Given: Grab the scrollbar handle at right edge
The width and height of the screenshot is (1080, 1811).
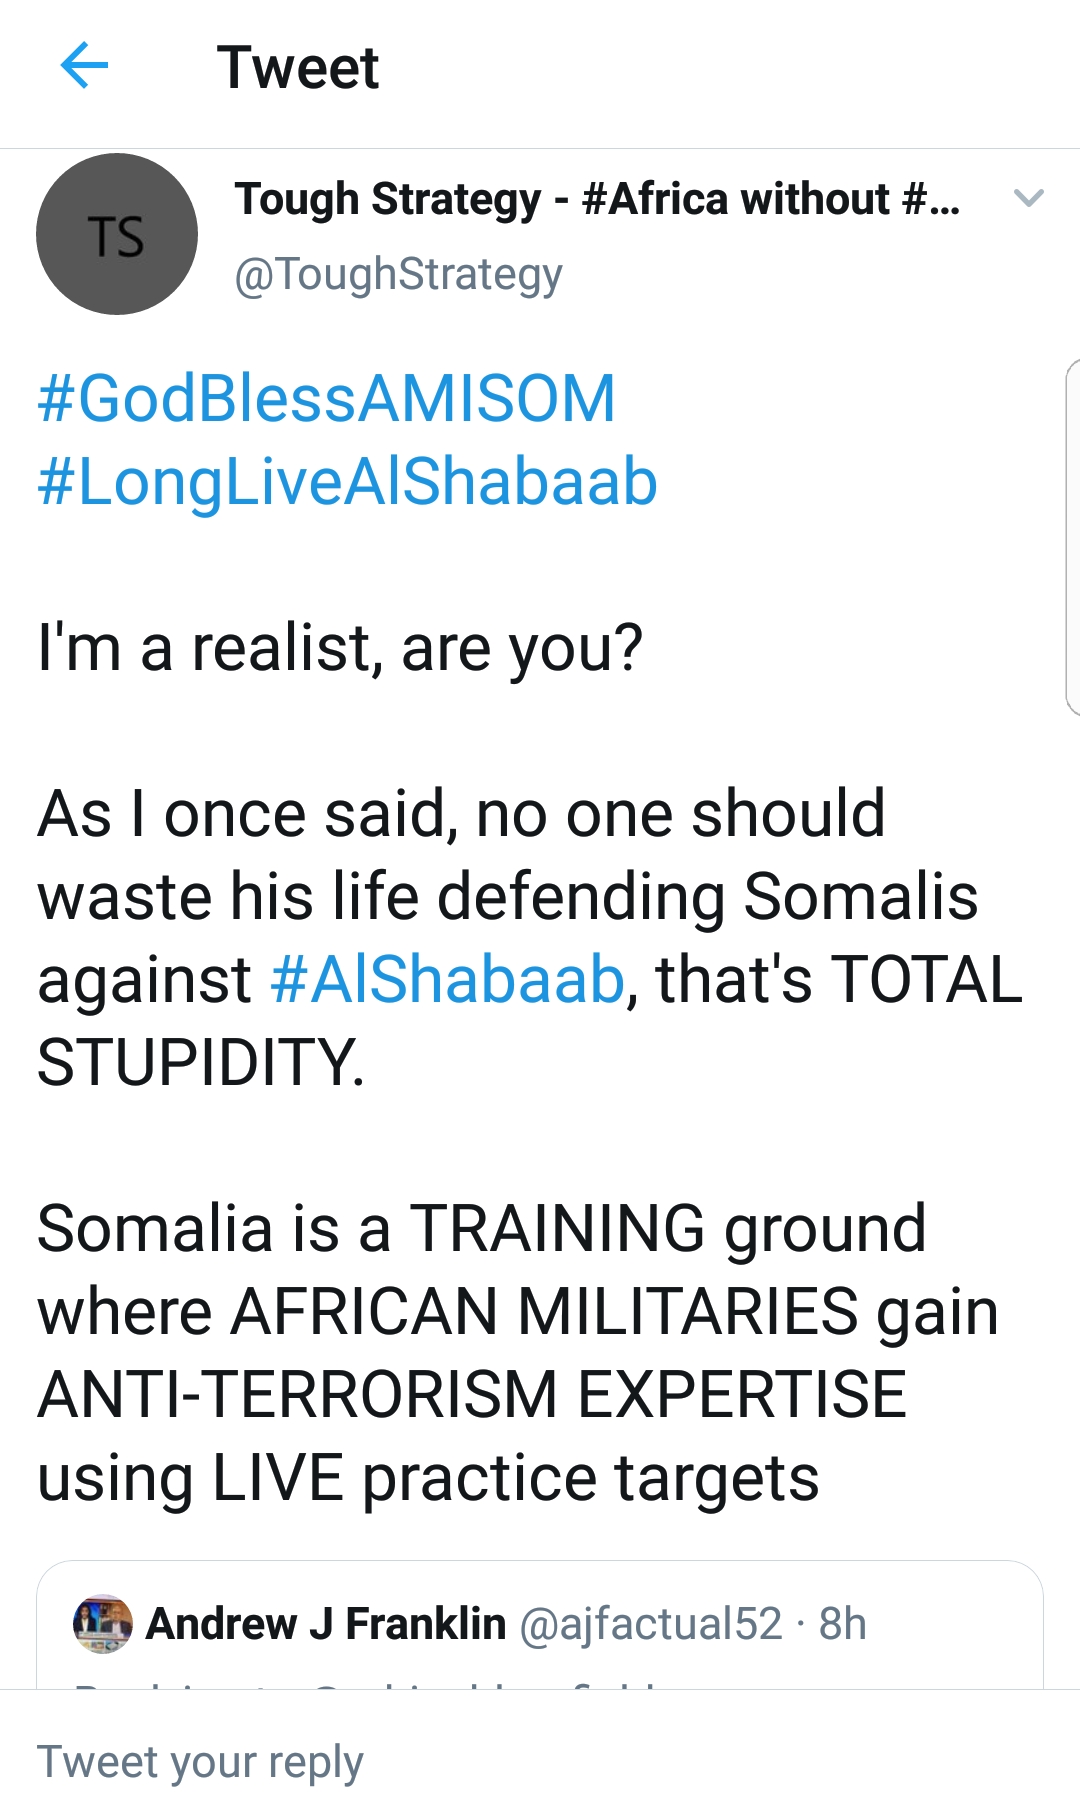Looking at the screenshot, I should coord(1073,537).
